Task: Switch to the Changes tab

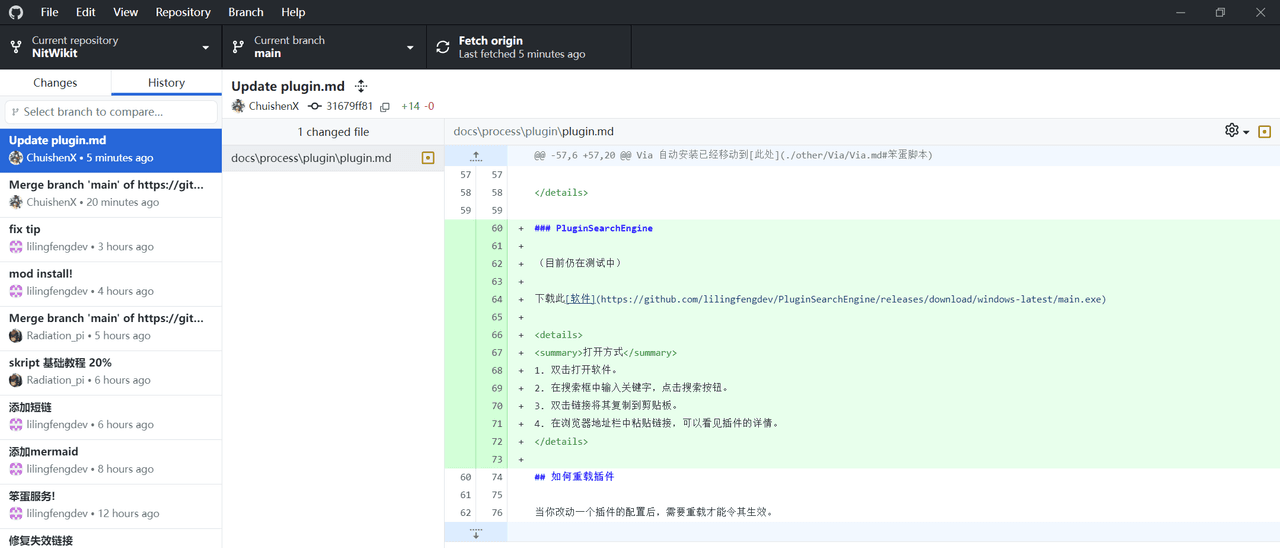Action: 55,83
